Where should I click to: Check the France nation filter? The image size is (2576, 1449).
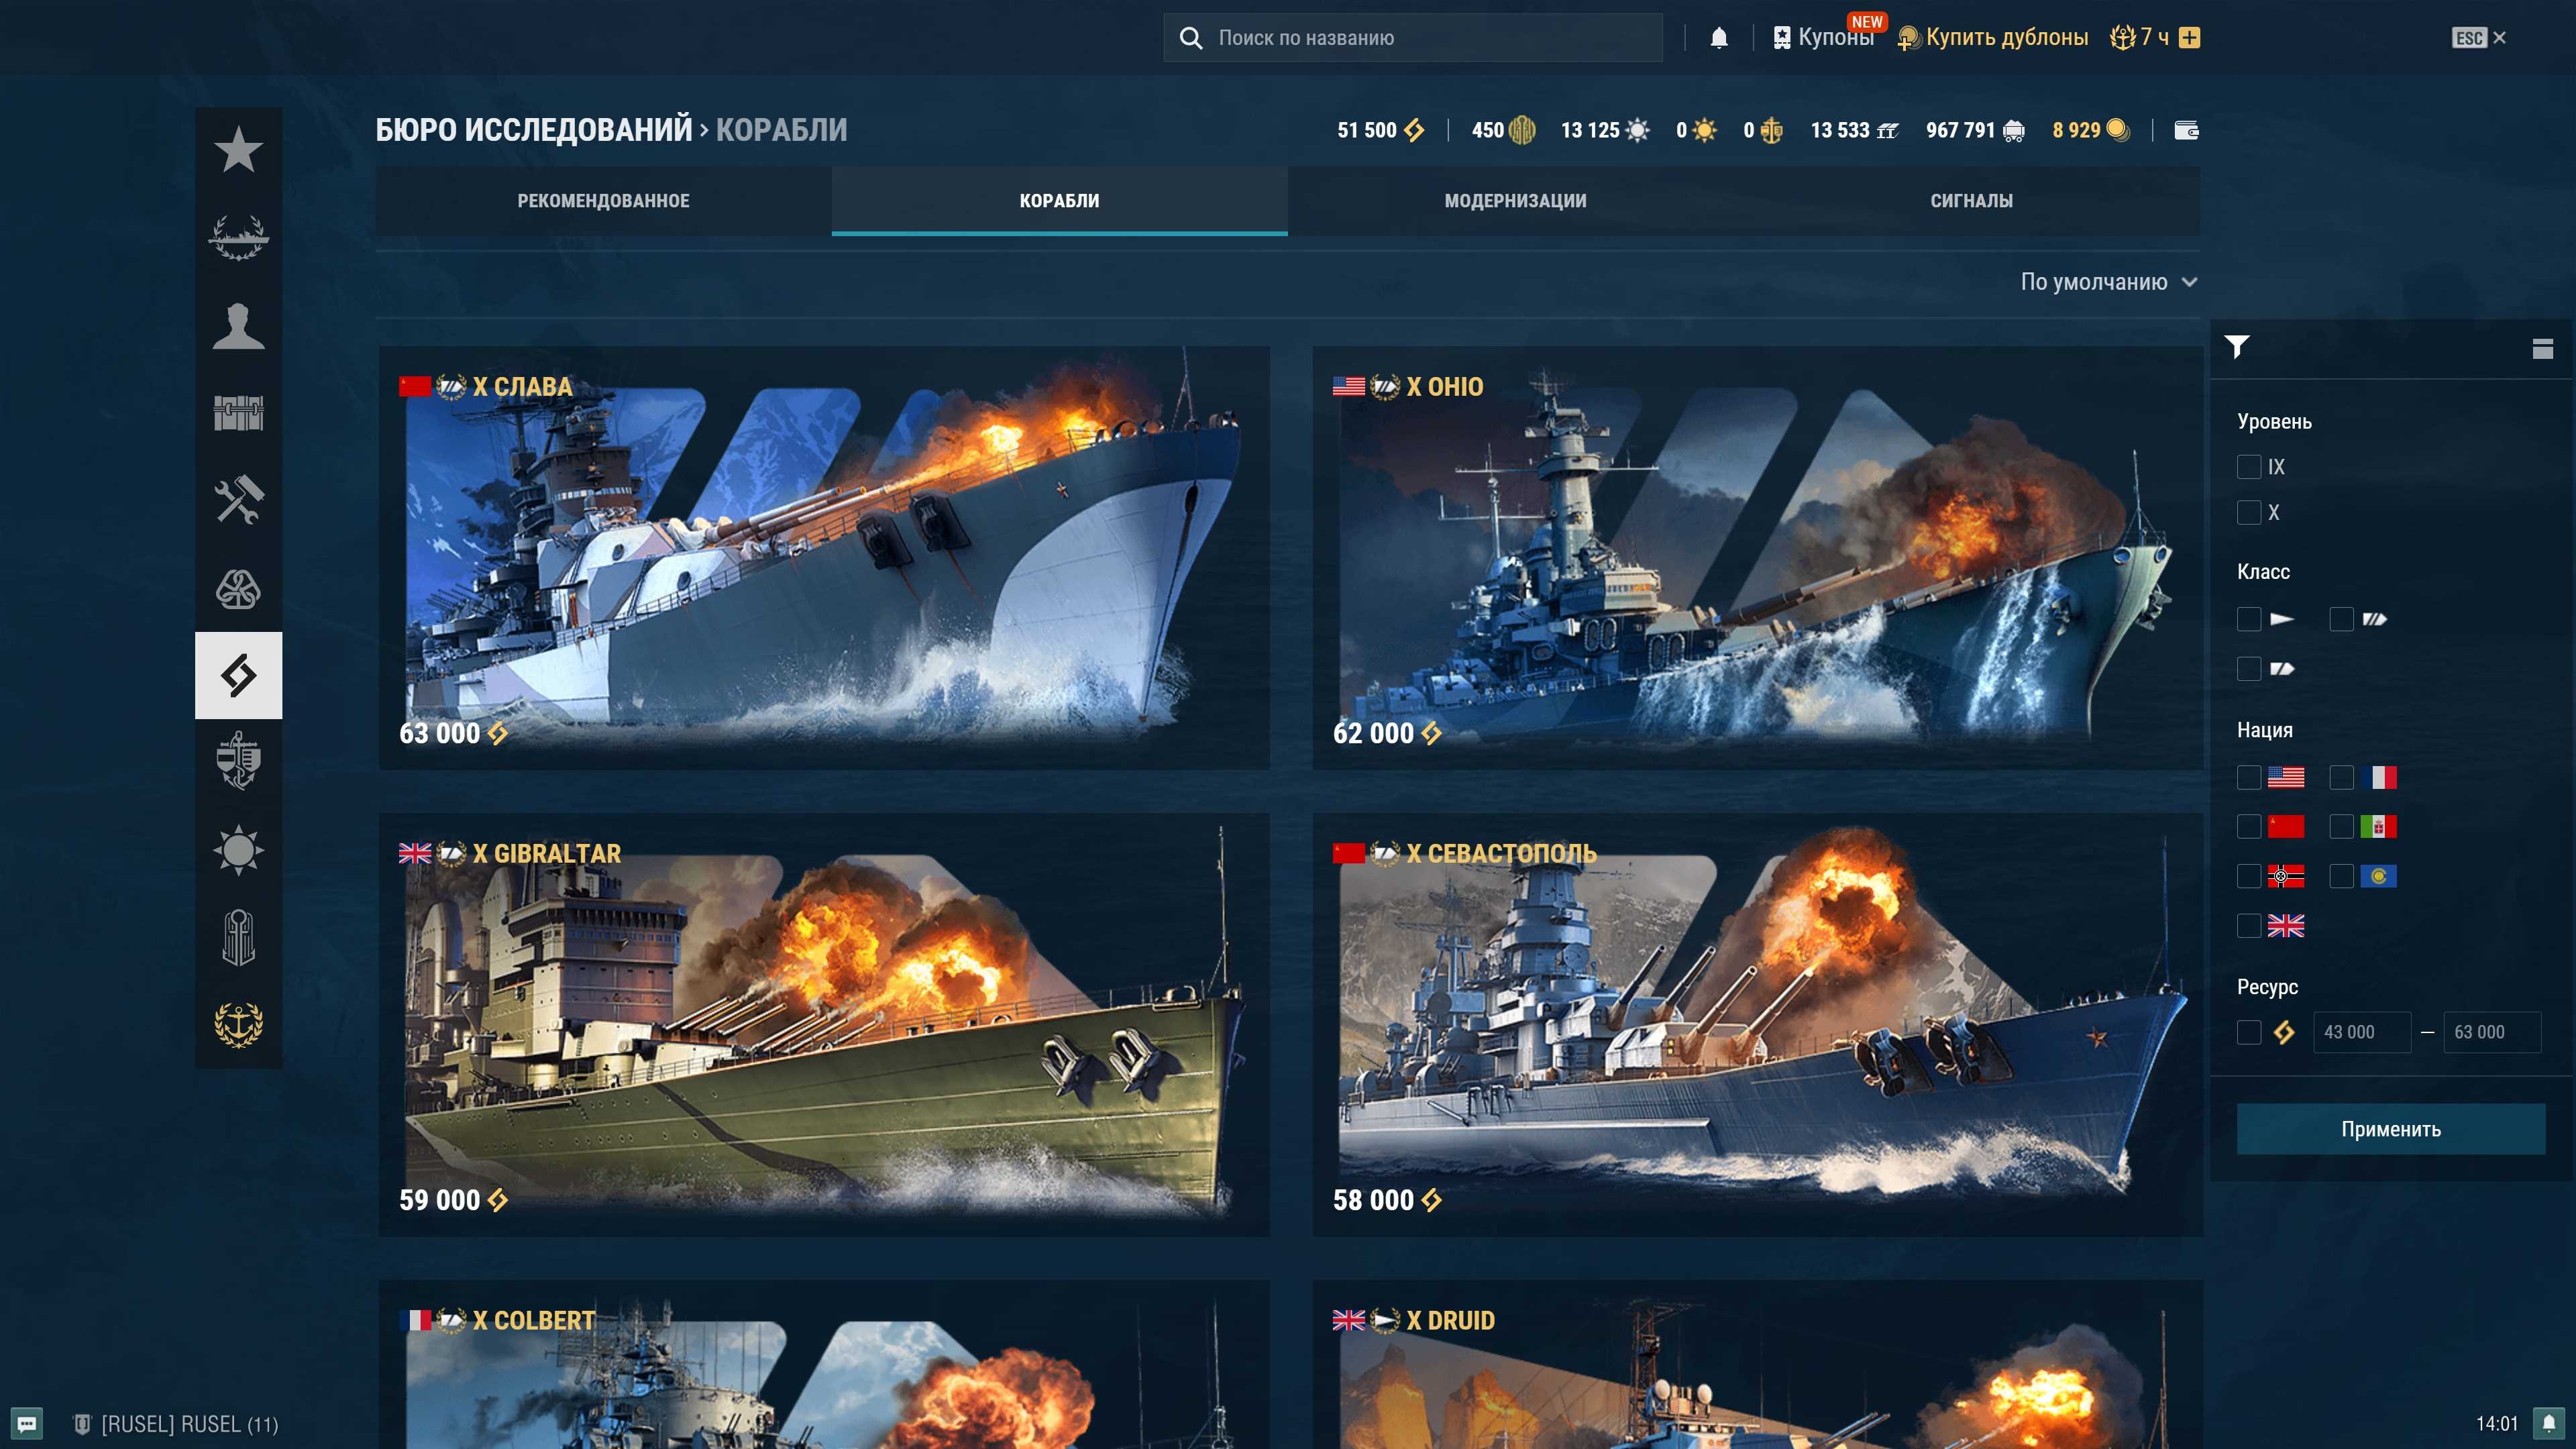[2341, 777]
